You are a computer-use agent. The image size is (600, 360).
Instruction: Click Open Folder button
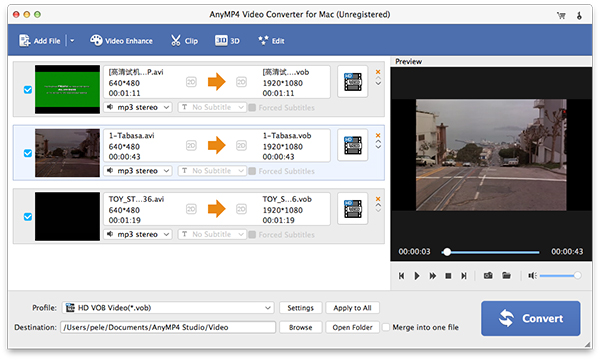(352, 327)
